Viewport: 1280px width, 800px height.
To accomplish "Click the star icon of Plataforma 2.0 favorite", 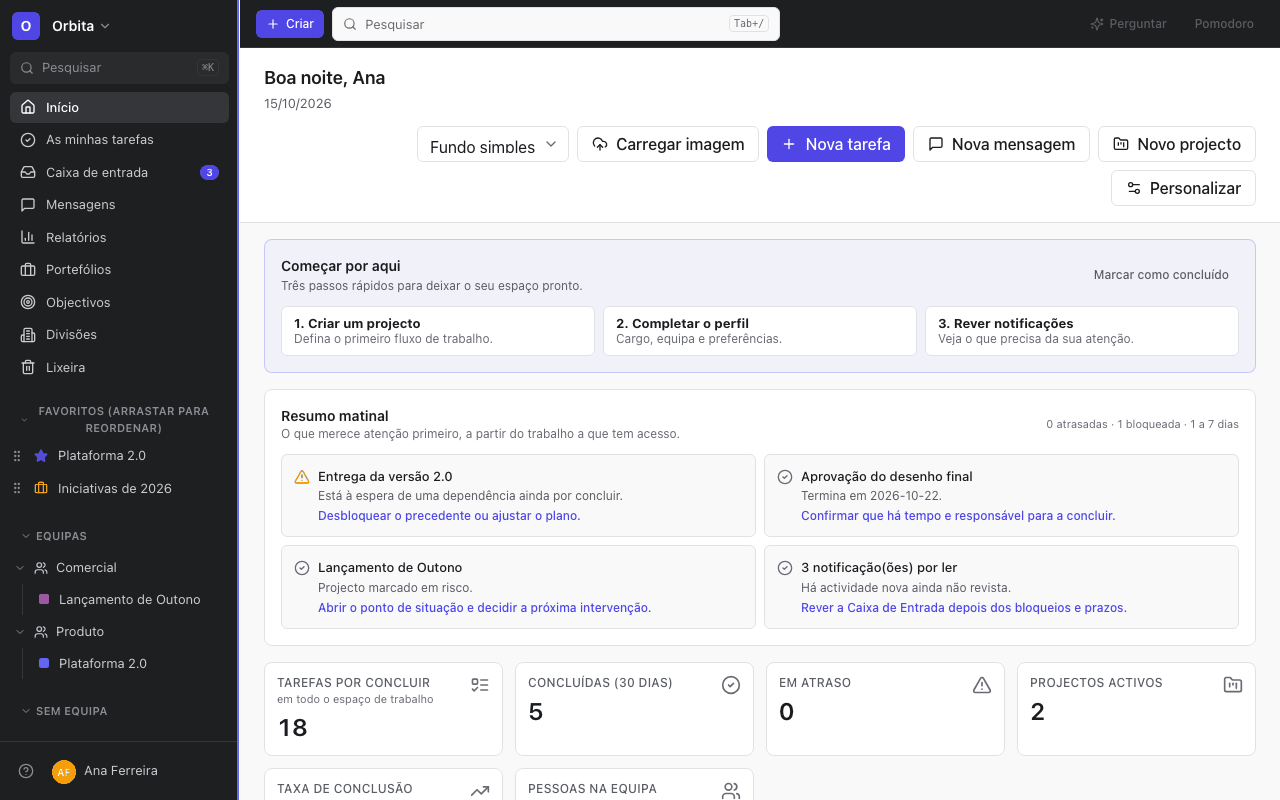I will tap(41, 456).
